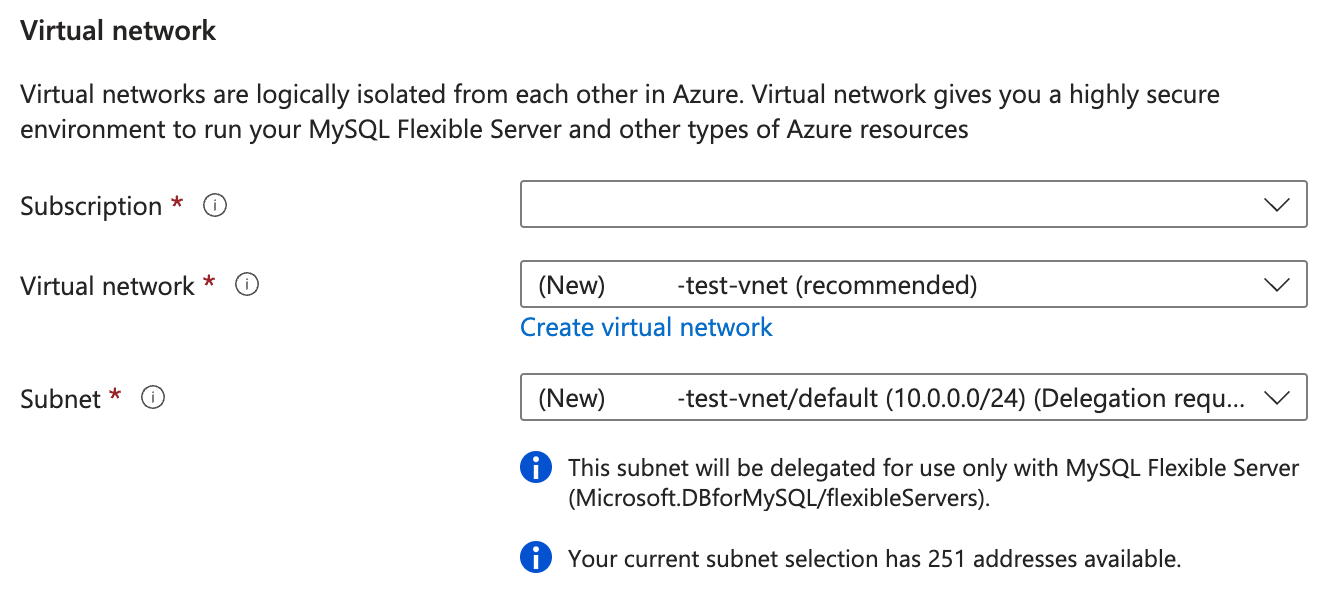Click the virtual networks description paragraph
This screenshot has width=1324, height=594.
point(619,112)
